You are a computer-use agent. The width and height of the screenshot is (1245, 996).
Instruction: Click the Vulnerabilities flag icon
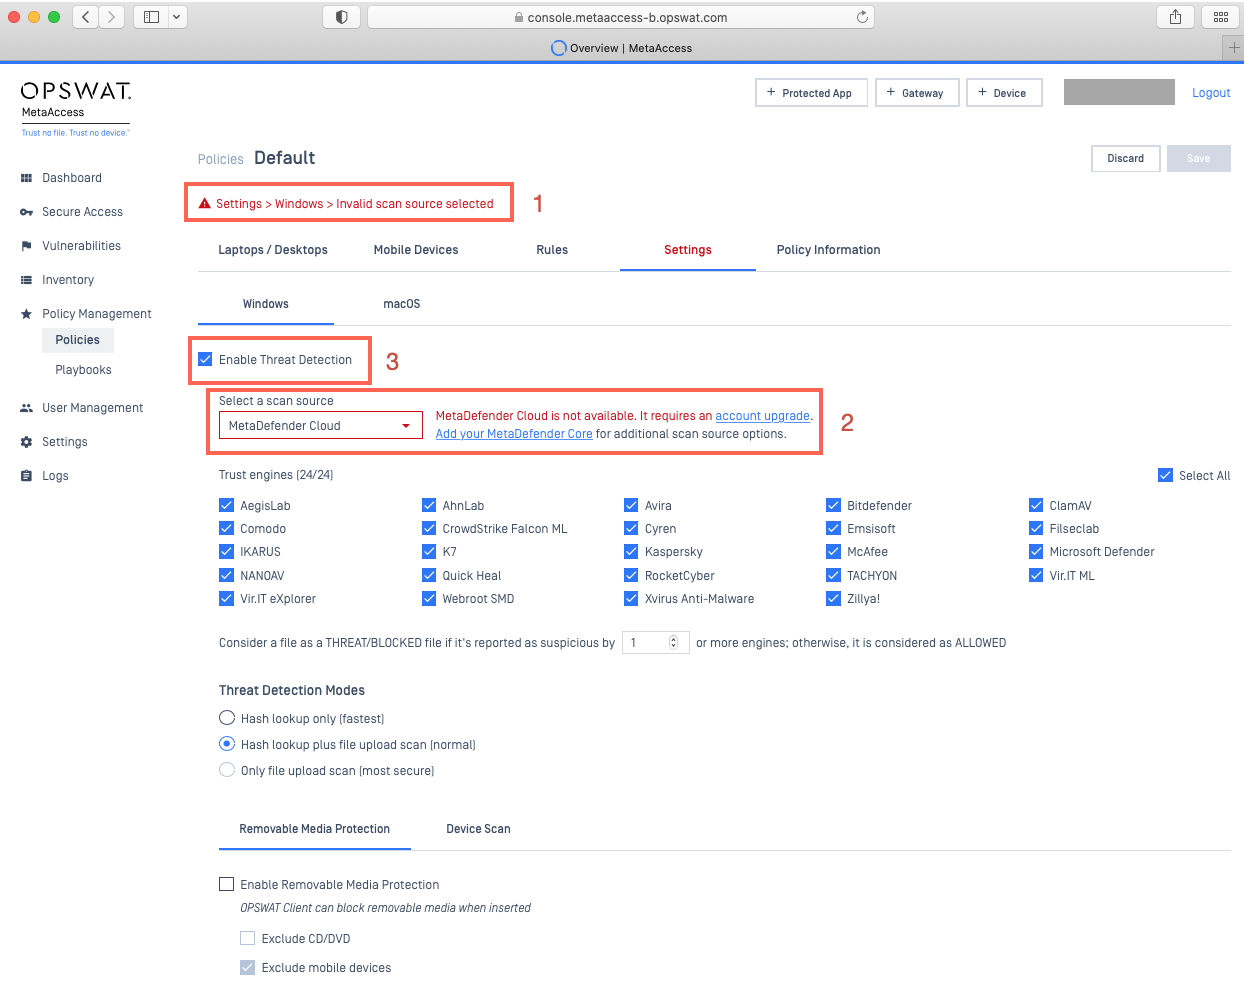[26, 246]
